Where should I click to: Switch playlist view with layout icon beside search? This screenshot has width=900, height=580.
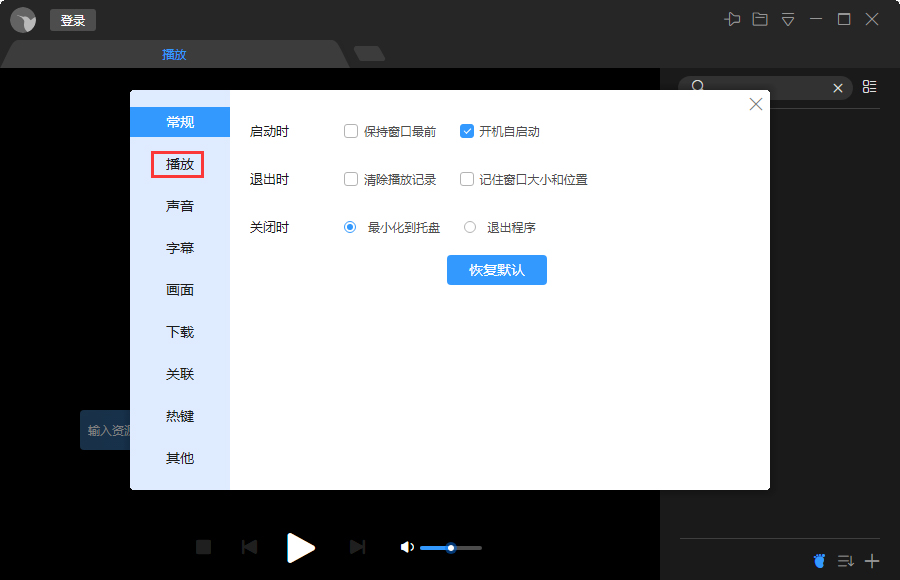pos(869,87)
